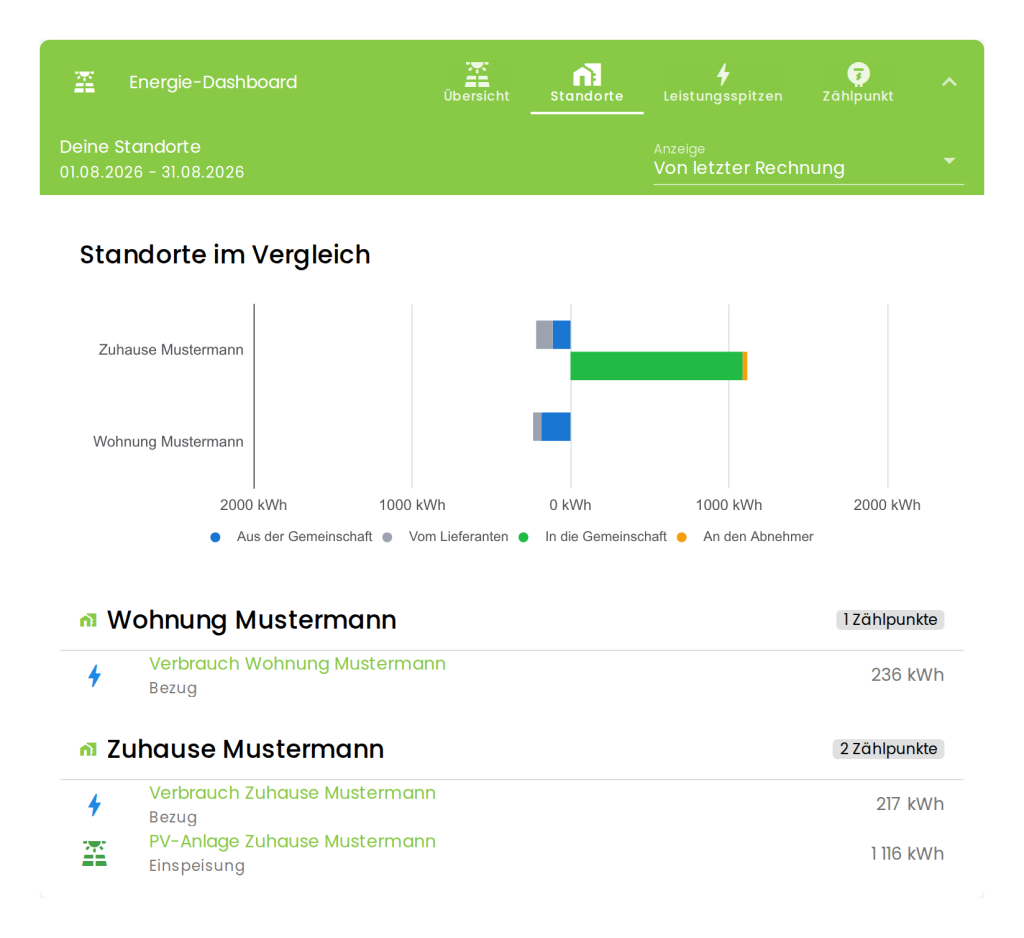Click the '217 kWh' value
1024x938 pixels.
910,804
